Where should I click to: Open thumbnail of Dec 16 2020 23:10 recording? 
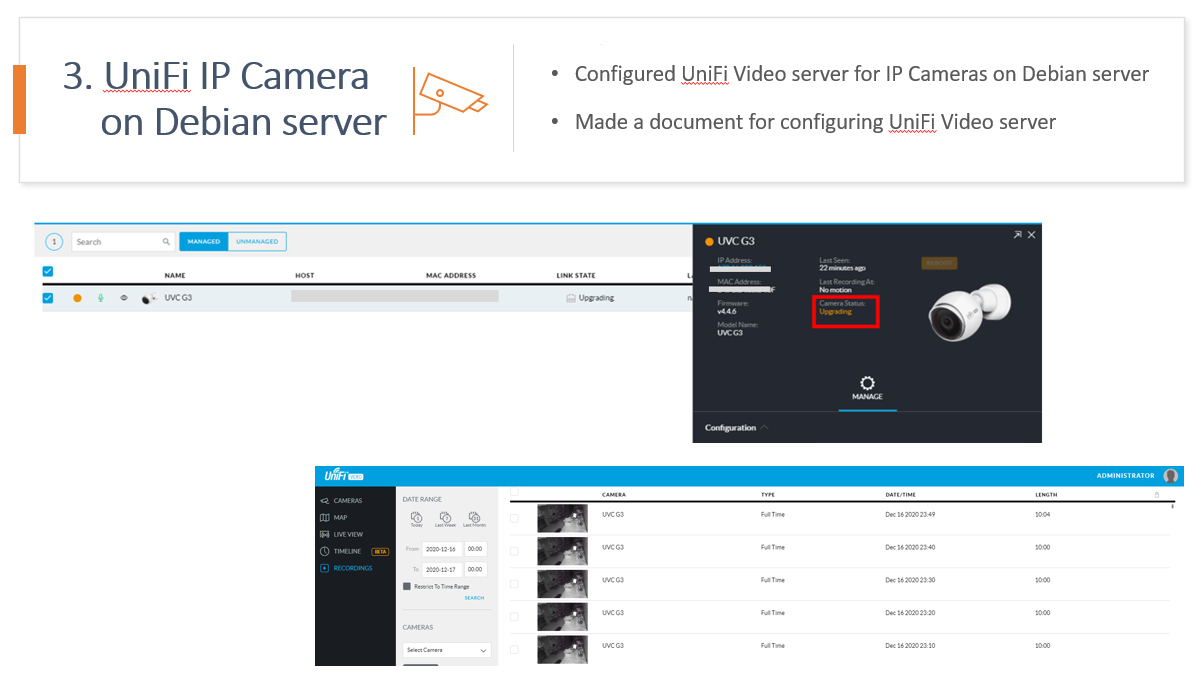point(562,649)
